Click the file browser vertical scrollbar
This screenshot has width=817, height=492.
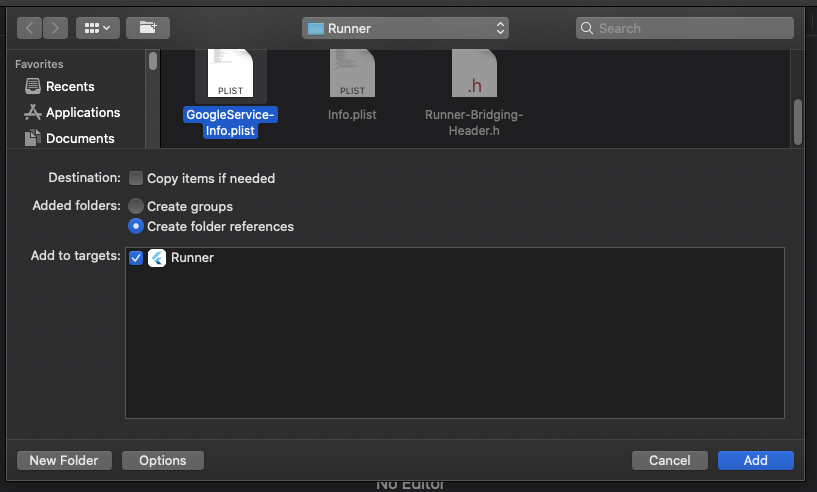click(x=798, y=121)
